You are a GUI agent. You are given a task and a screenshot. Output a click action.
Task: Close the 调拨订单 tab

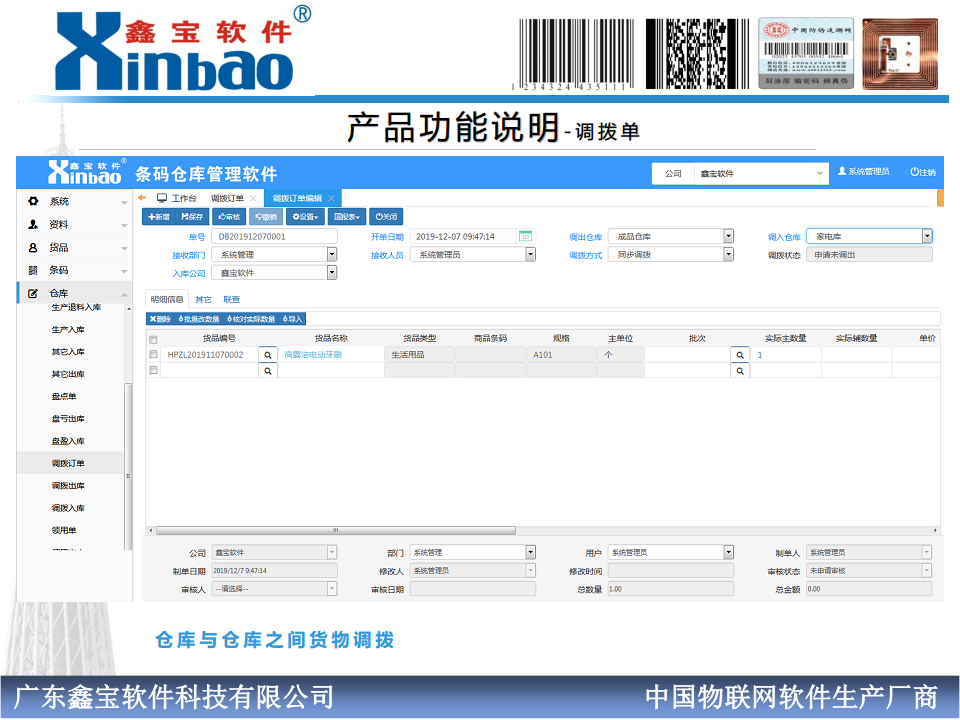pos(253,198)
